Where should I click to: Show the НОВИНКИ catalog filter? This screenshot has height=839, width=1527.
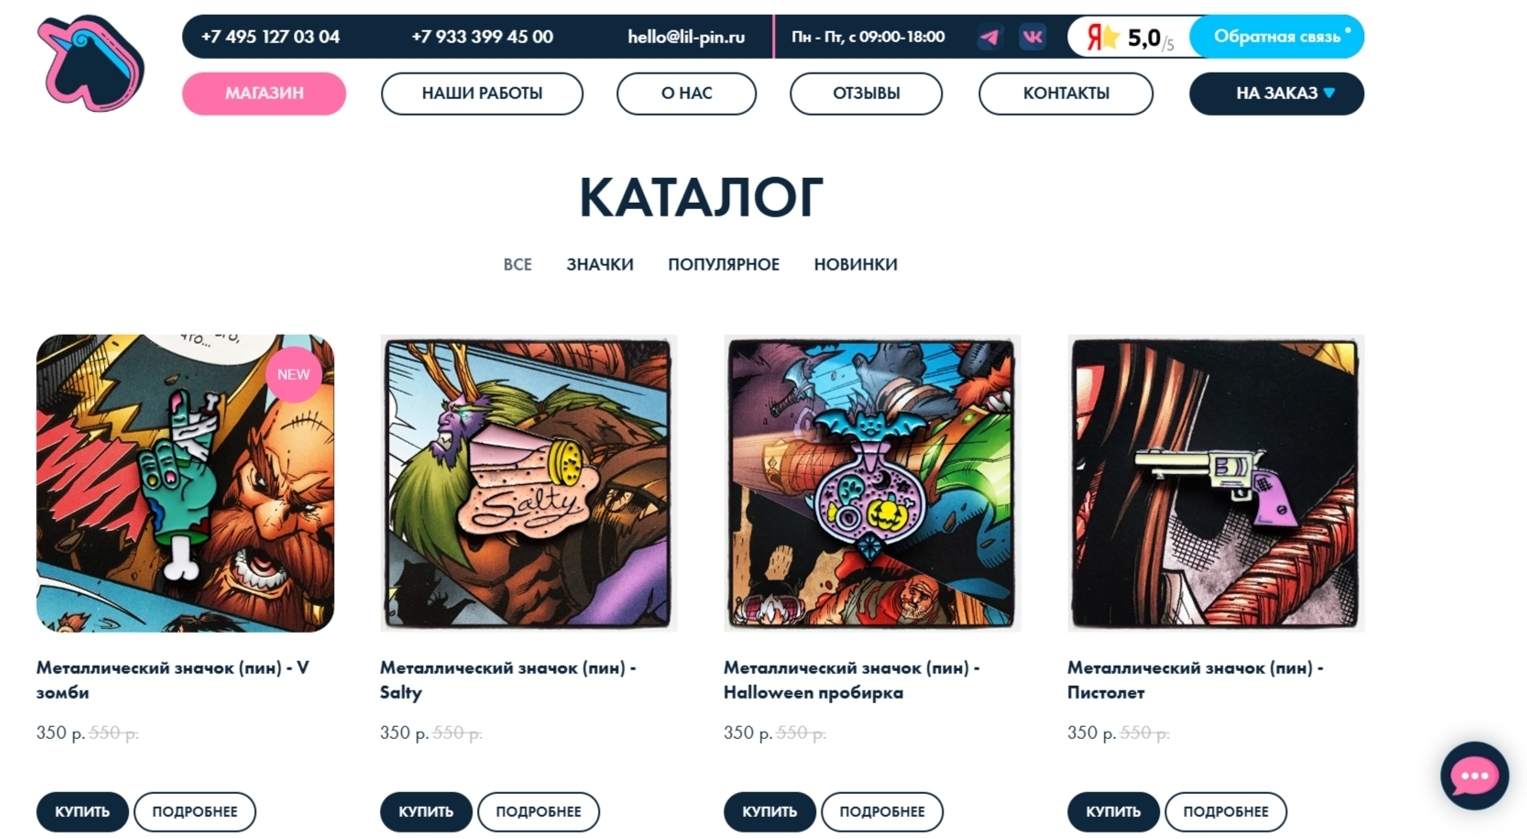pos(856,264)
